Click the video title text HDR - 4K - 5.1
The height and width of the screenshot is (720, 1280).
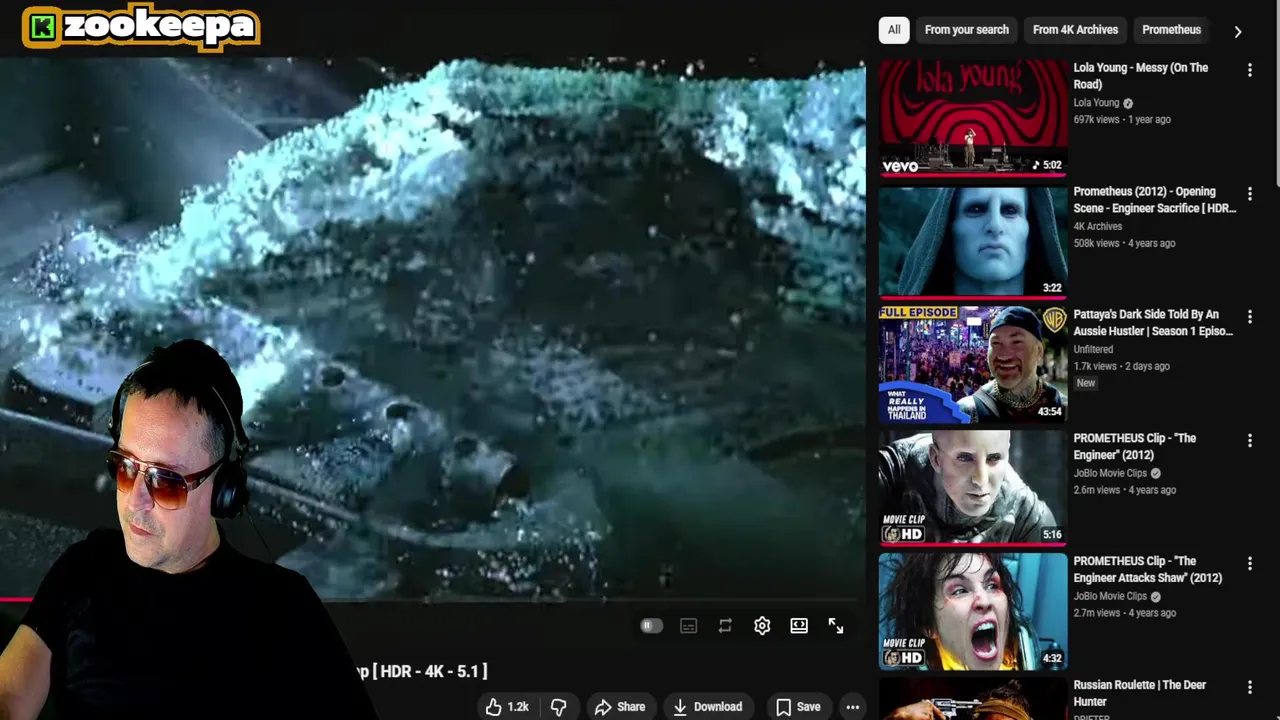pyautogui.click(x=430, y=672)
